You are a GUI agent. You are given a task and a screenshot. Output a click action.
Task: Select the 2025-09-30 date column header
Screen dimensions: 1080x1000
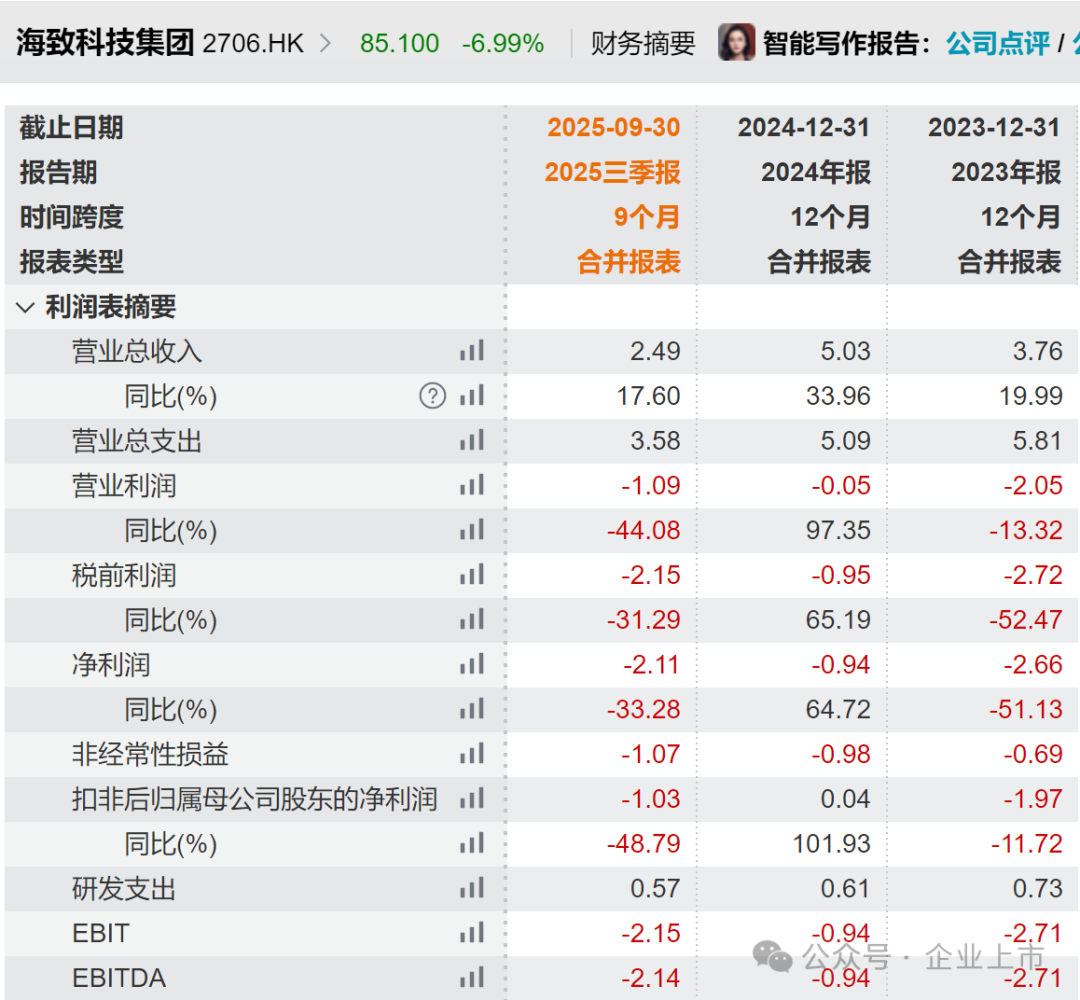tap(613, 127)
